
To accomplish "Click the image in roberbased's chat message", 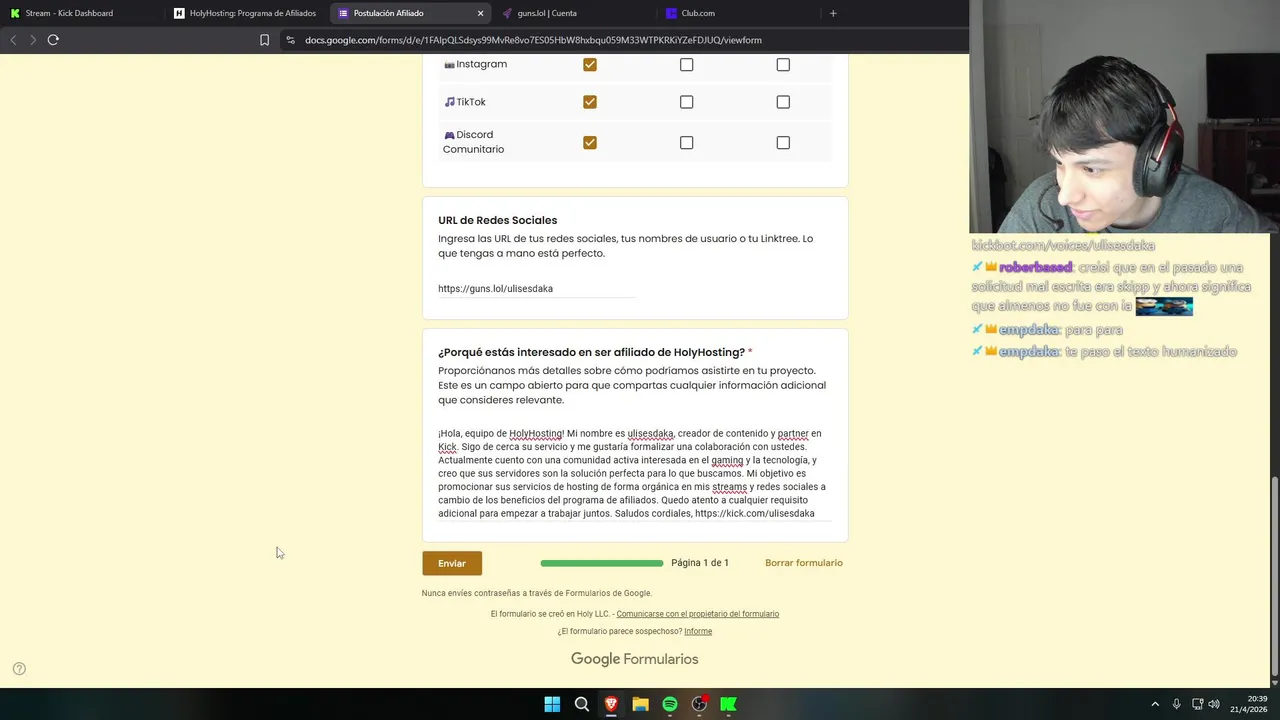I will point(1164,307).
